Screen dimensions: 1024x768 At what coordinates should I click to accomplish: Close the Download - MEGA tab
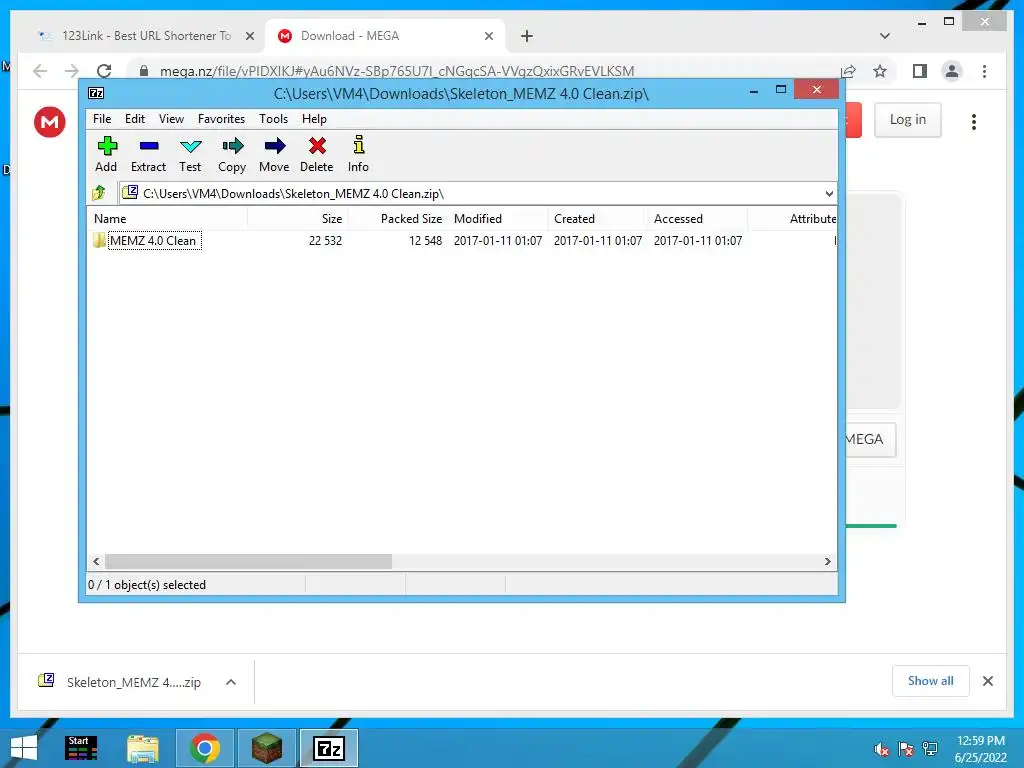click(489, 36)
